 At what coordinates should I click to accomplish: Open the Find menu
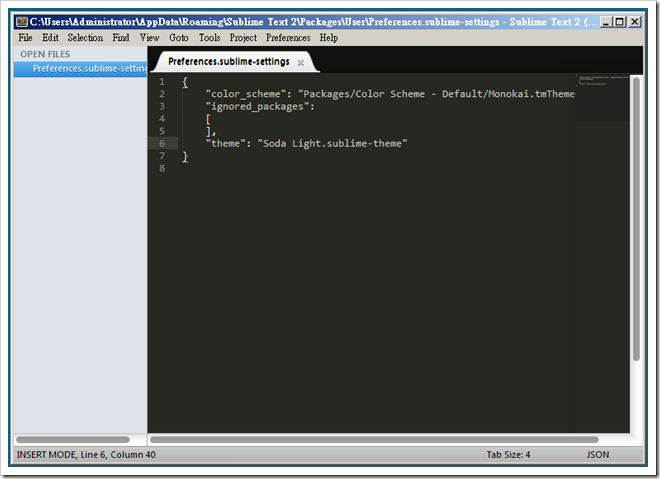(x=121, y=38)
